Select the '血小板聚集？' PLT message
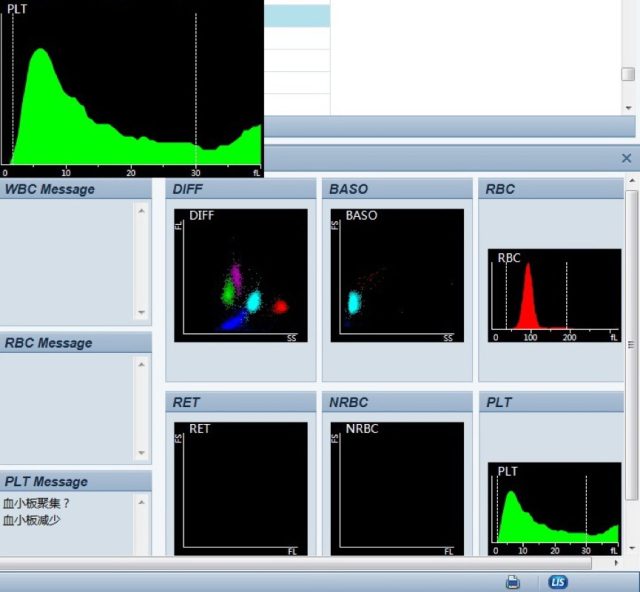This screenshot has width=640, height=592. [x=36, y=503]
